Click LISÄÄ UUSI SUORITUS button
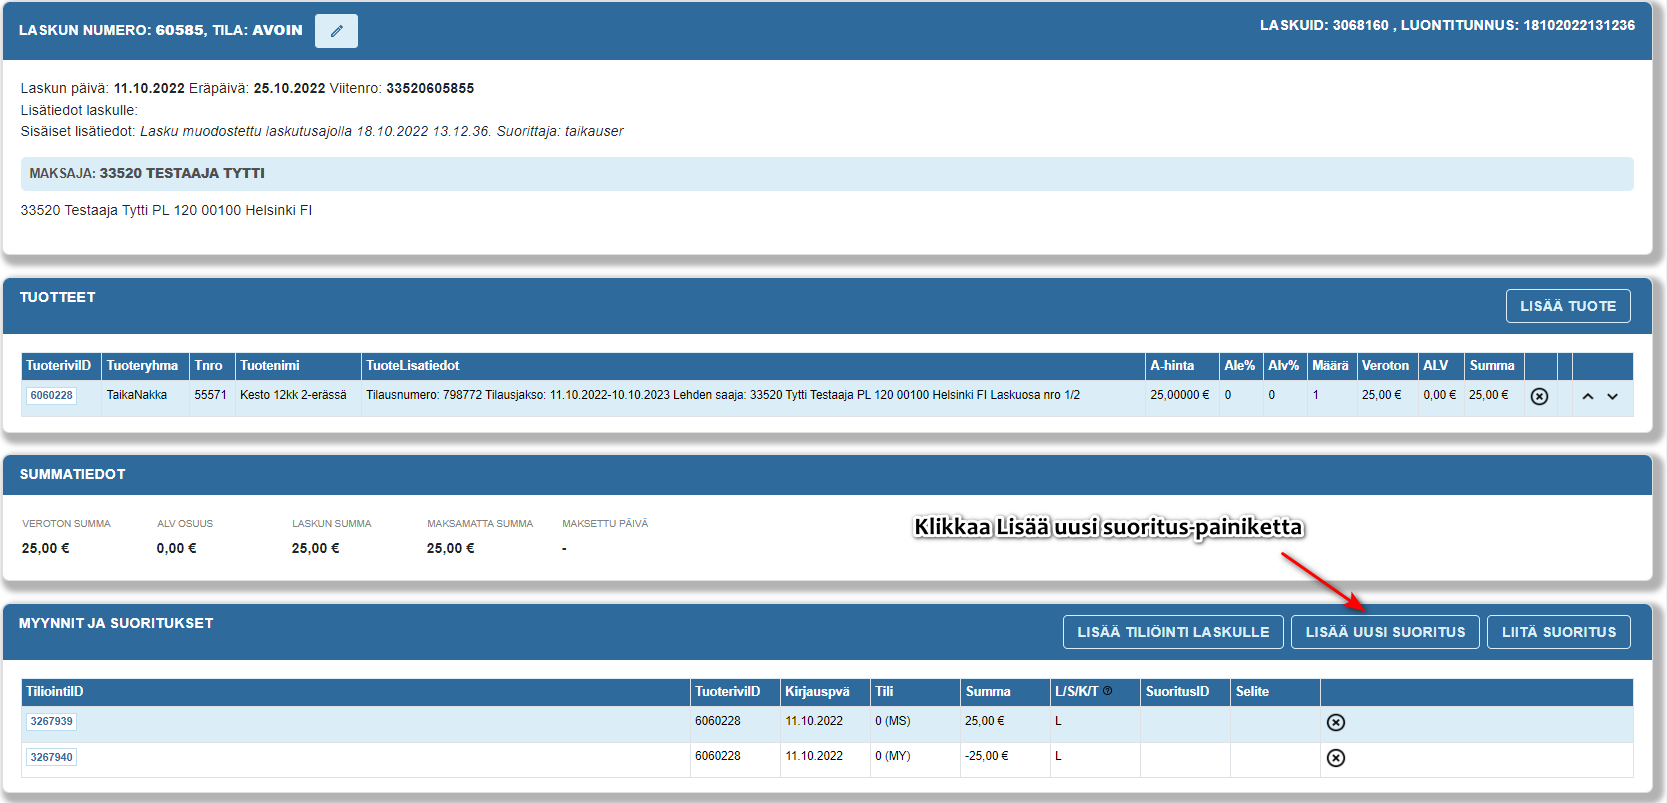The width and height of the screenshot is (1667, 803). [x=1385, y=632]
